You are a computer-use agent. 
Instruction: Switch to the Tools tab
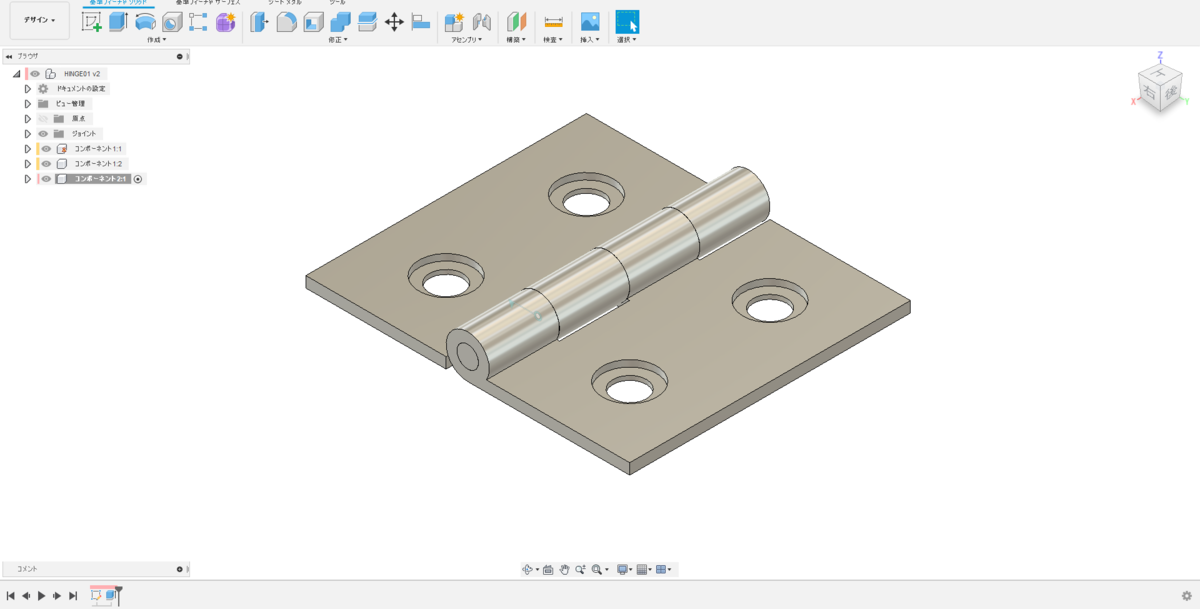coord(337,3)
